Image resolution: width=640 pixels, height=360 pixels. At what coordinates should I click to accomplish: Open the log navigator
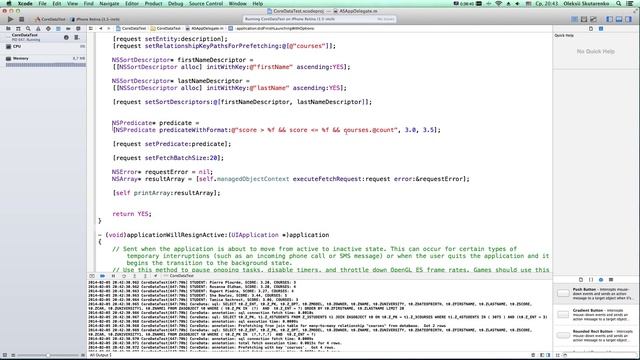[x=78, y=29]
